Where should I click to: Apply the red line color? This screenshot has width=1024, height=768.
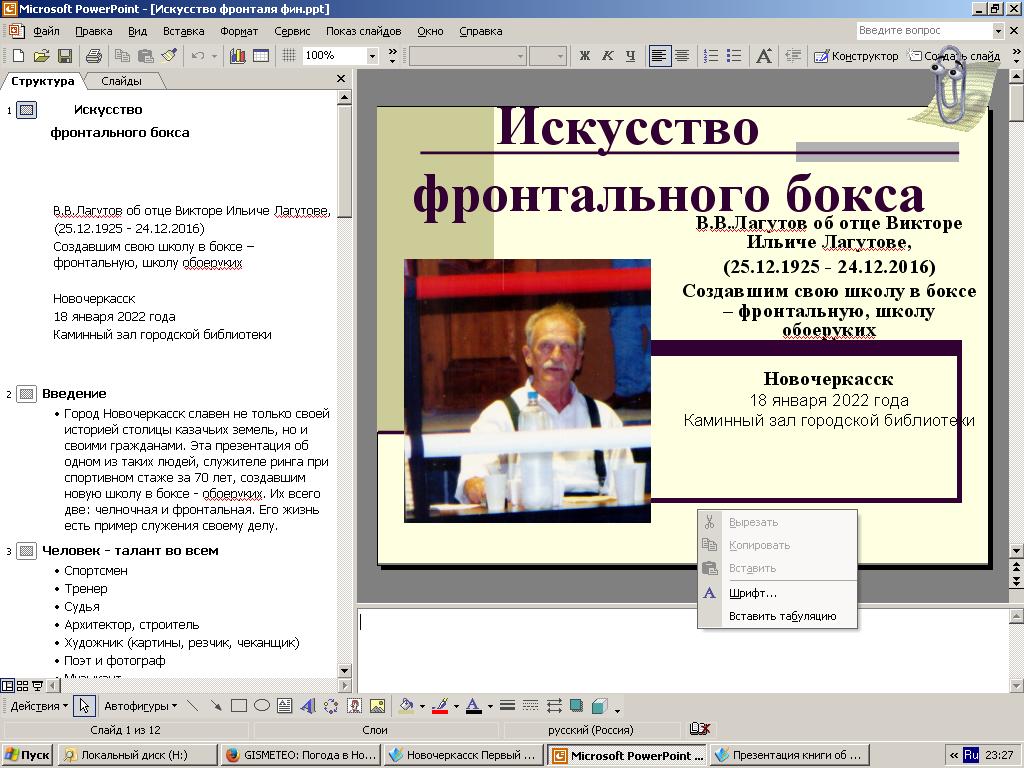[x=440, y=706]
